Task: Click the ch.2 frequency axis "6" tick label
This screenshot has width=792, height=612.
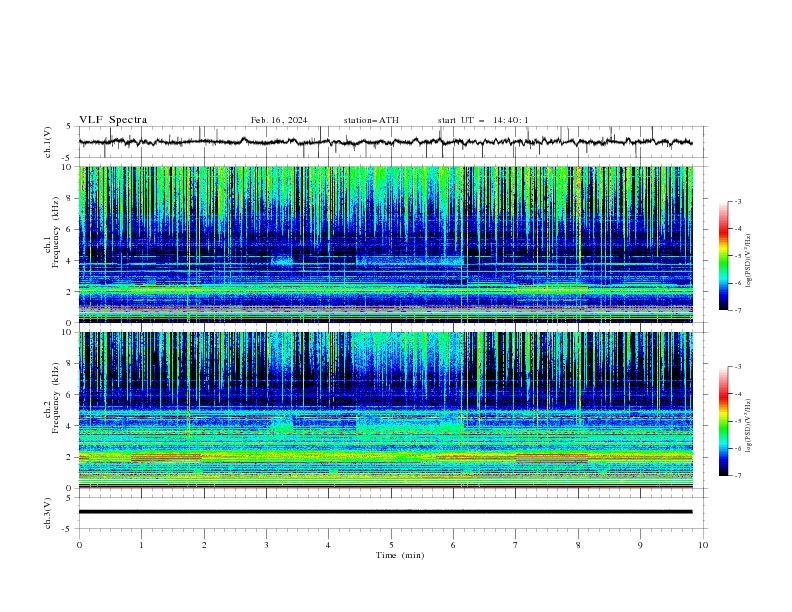Action: click(x=70, y=395)
